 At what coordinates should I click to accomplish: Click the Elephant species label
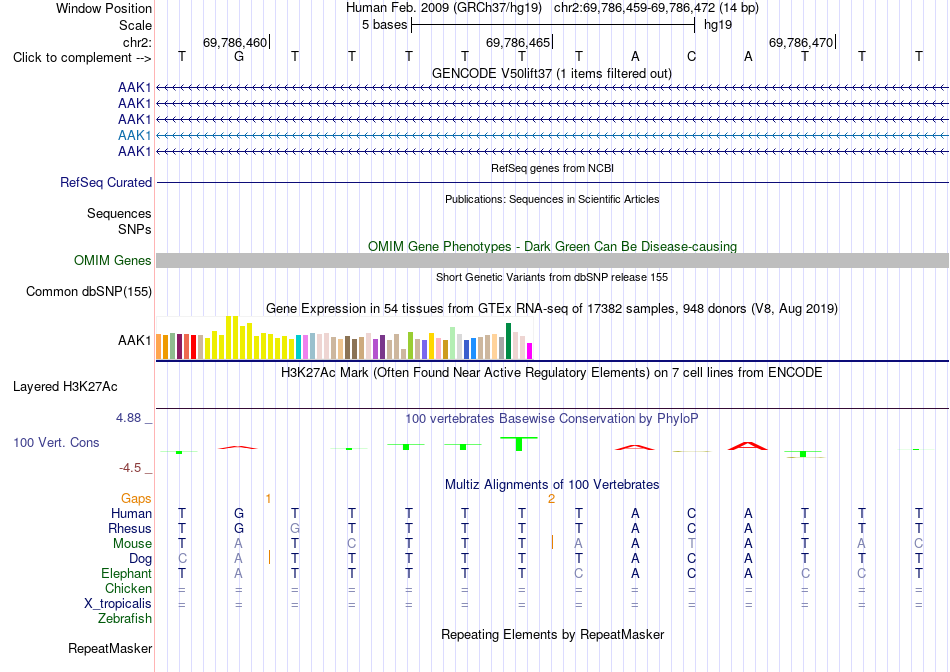(x=126, y=573)
